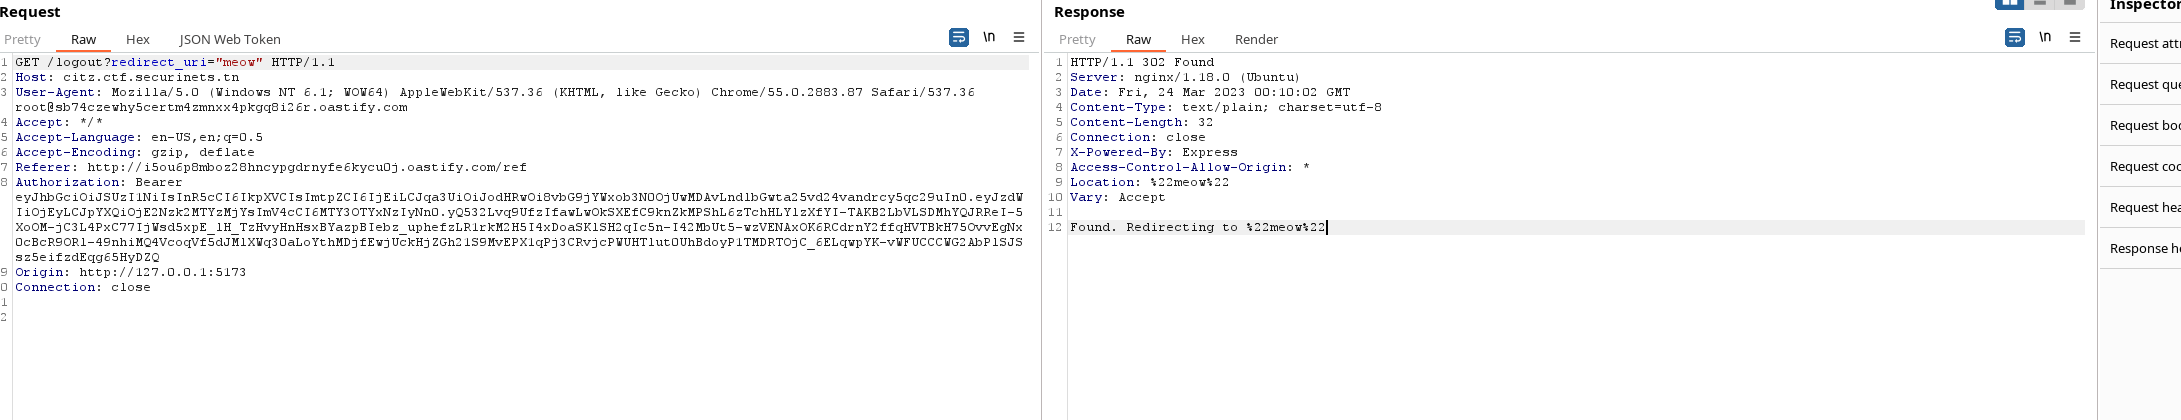Click the Access-Control-Allow-Origin header
The width and height of the screenshot is (2181, 420).
(1190, 167)
